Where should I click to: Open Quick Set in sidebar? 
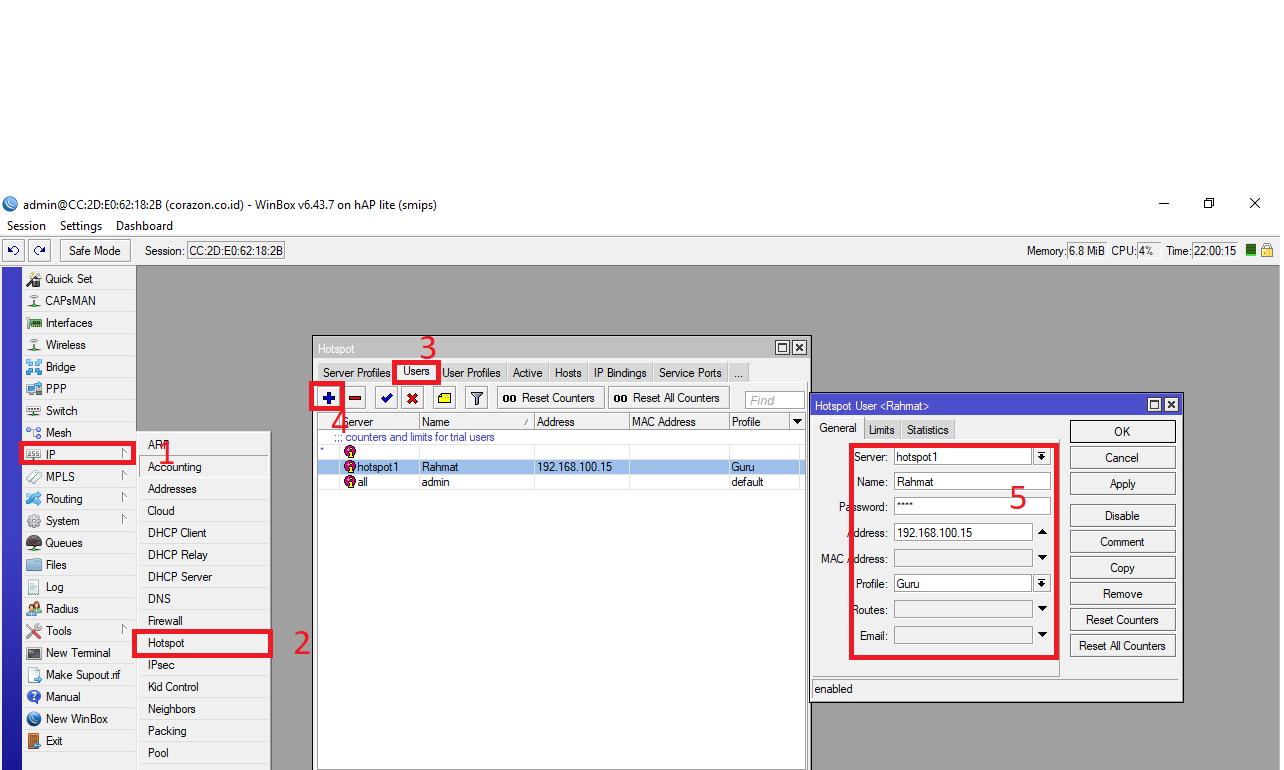point(79,279)
